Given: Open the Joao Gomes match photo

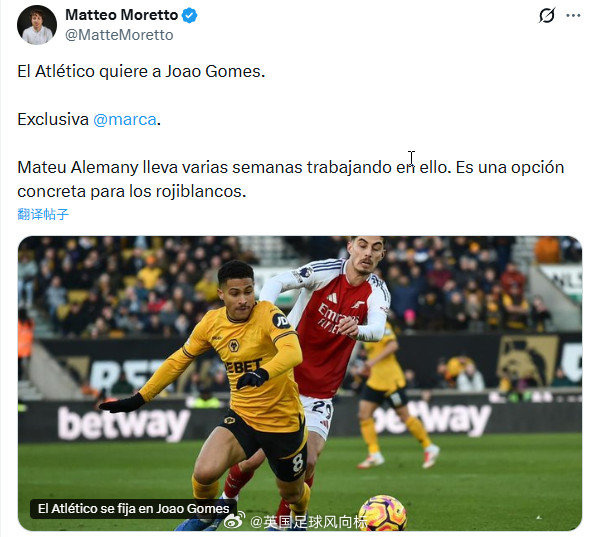Looking at the screenshot, I should 300,383.
